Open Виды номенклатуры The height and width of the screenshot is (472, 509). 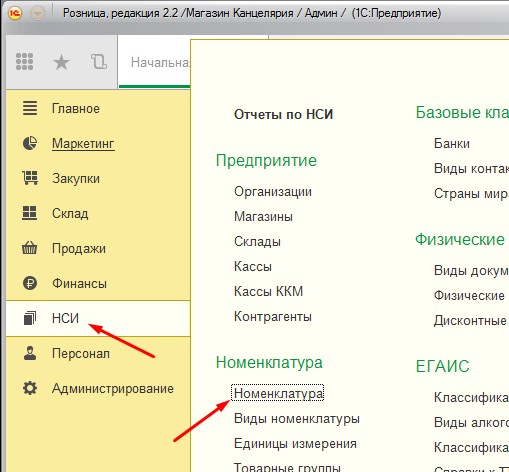tap(297, 419)
